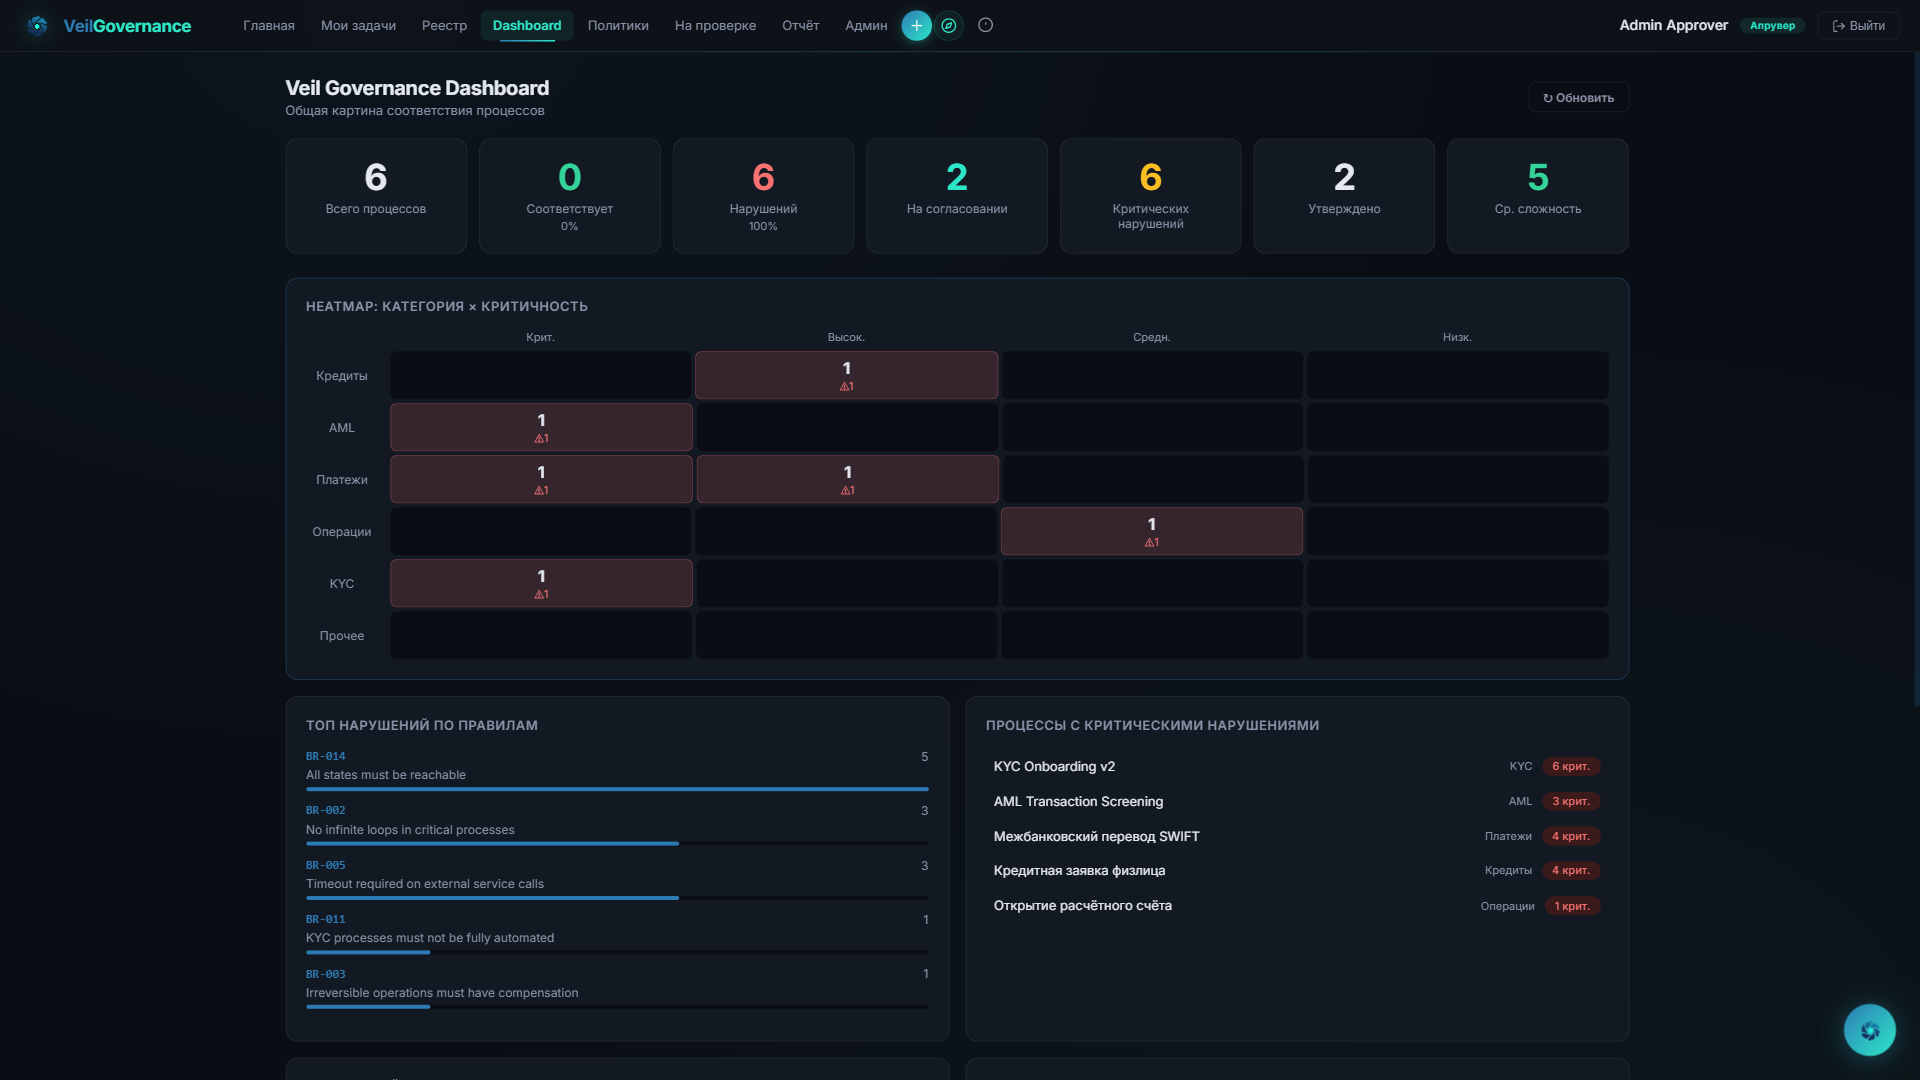Open Межбанковский перевод SWIFT process row
Viewport: 1920px width, 1080px height.
[x=1096, y=837]
